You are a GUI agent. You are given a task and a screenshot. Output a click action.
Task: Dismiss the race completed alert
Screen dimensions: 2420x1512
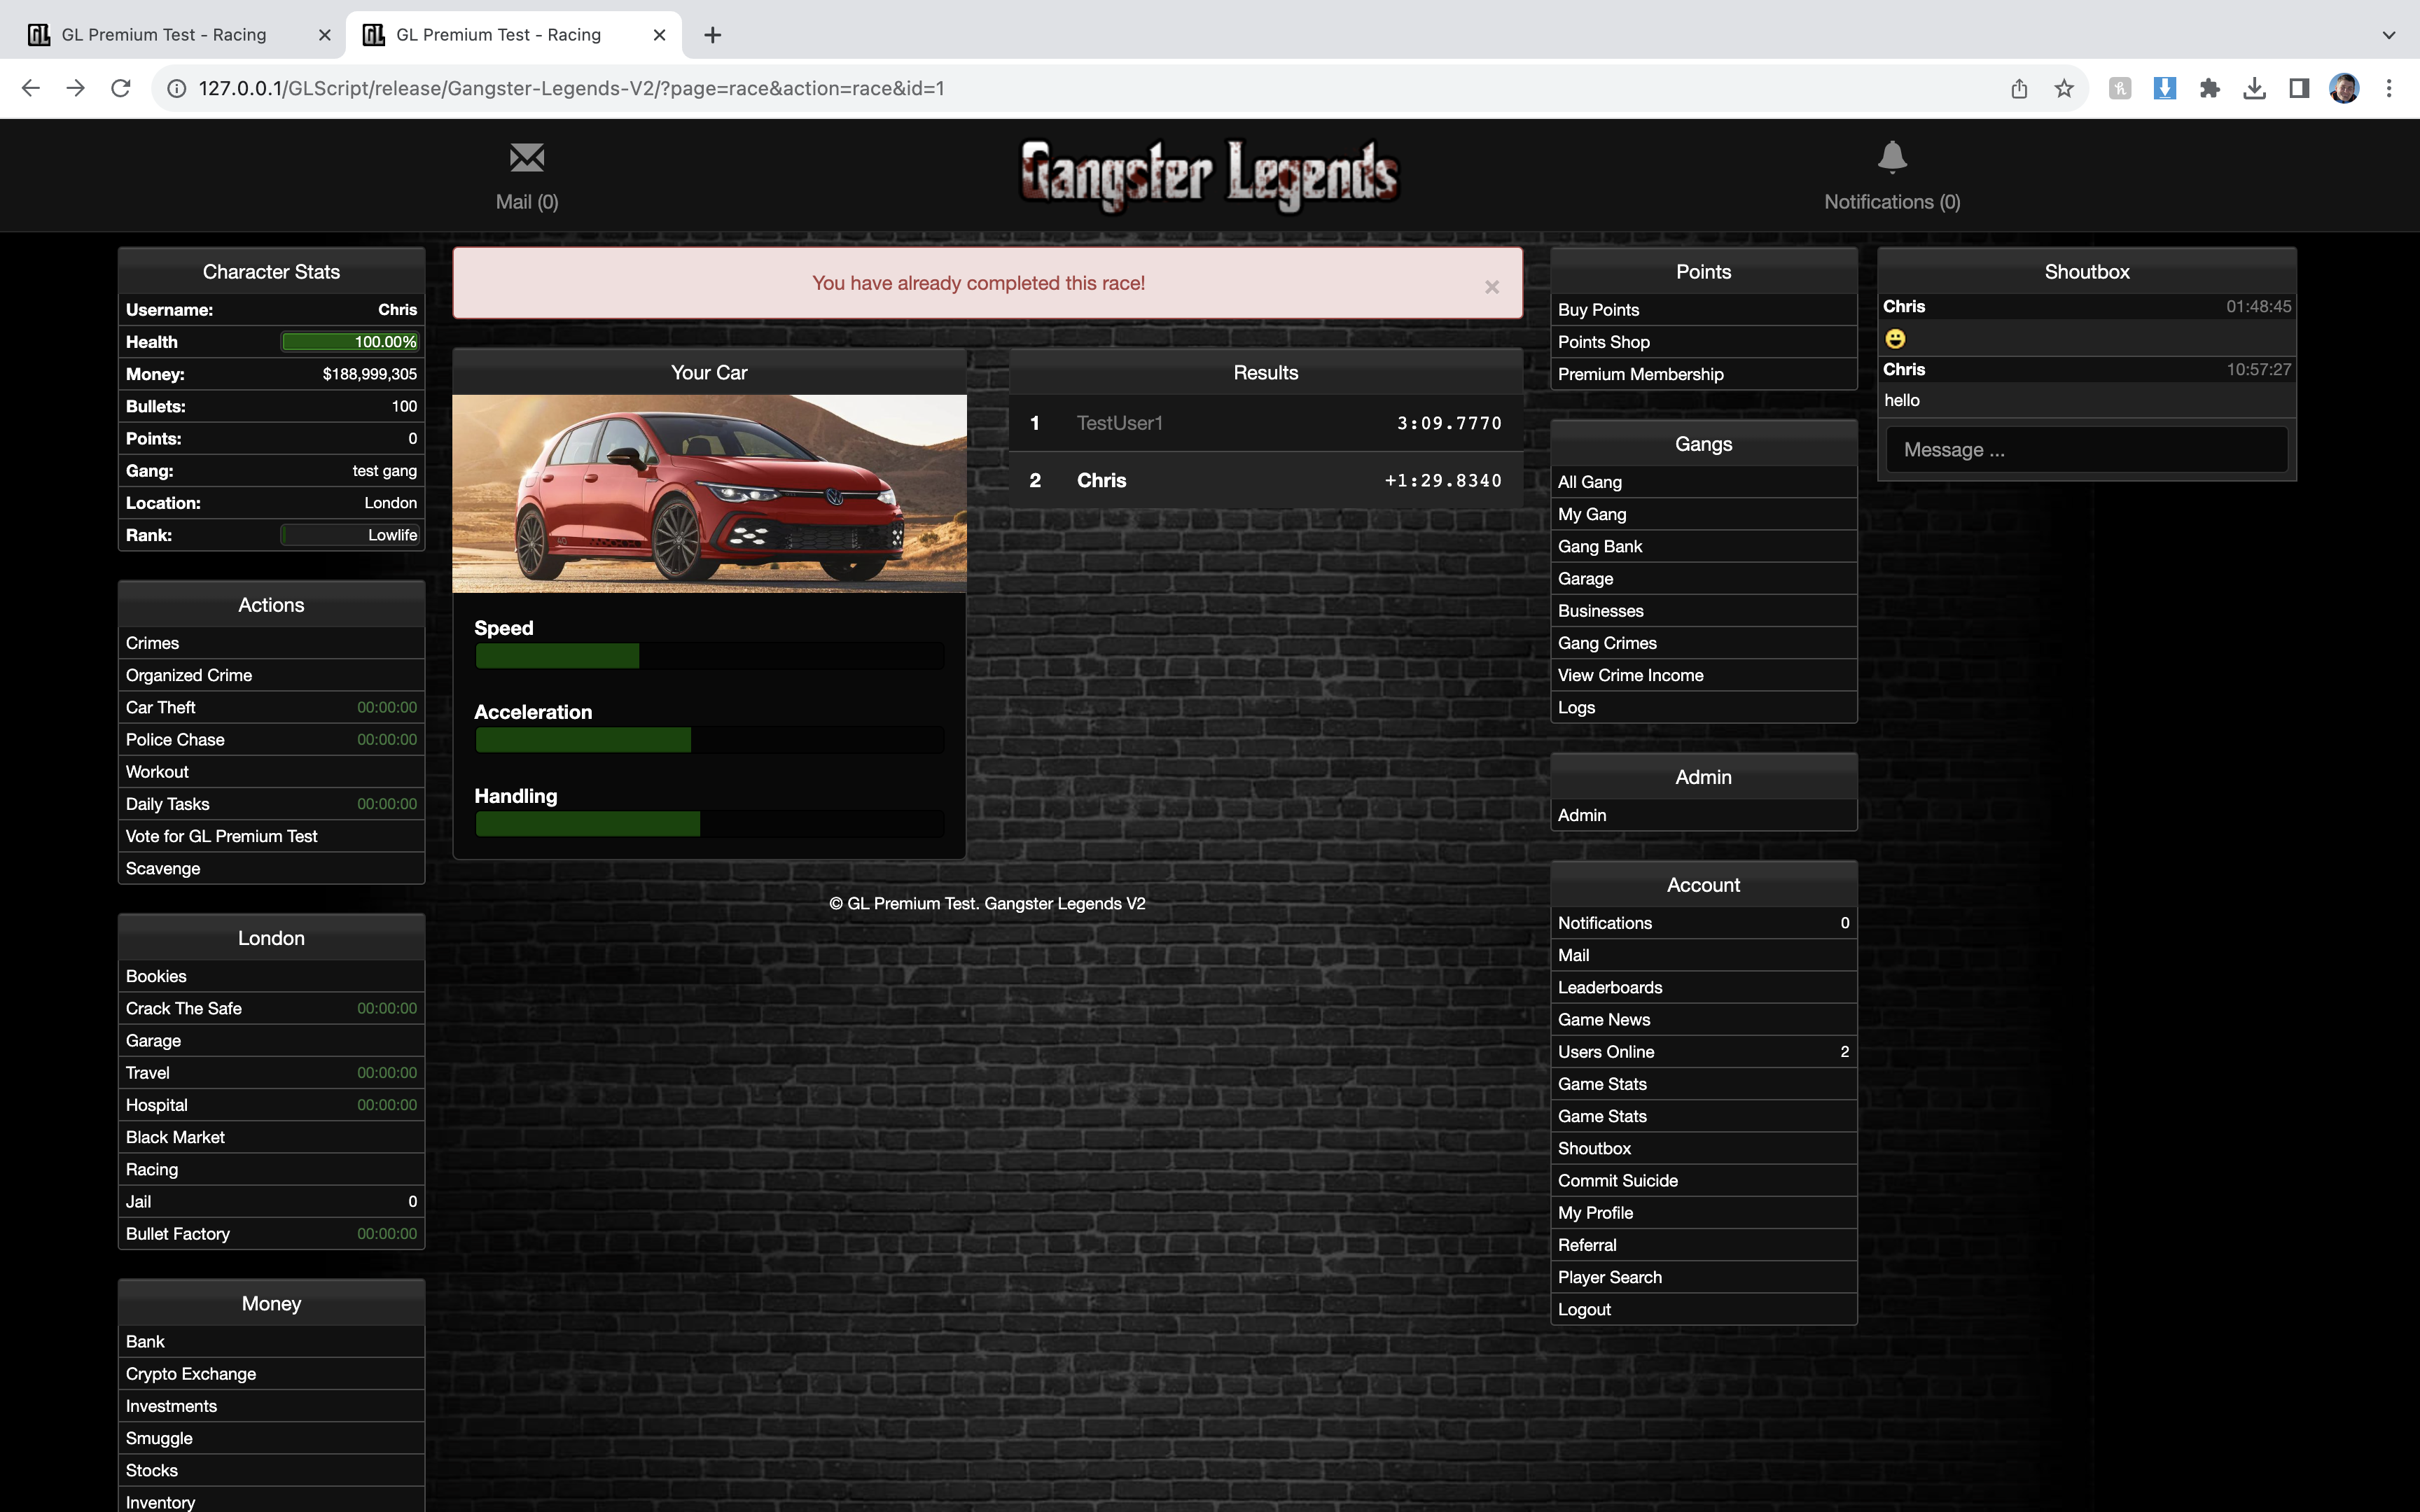(1491, 287)
